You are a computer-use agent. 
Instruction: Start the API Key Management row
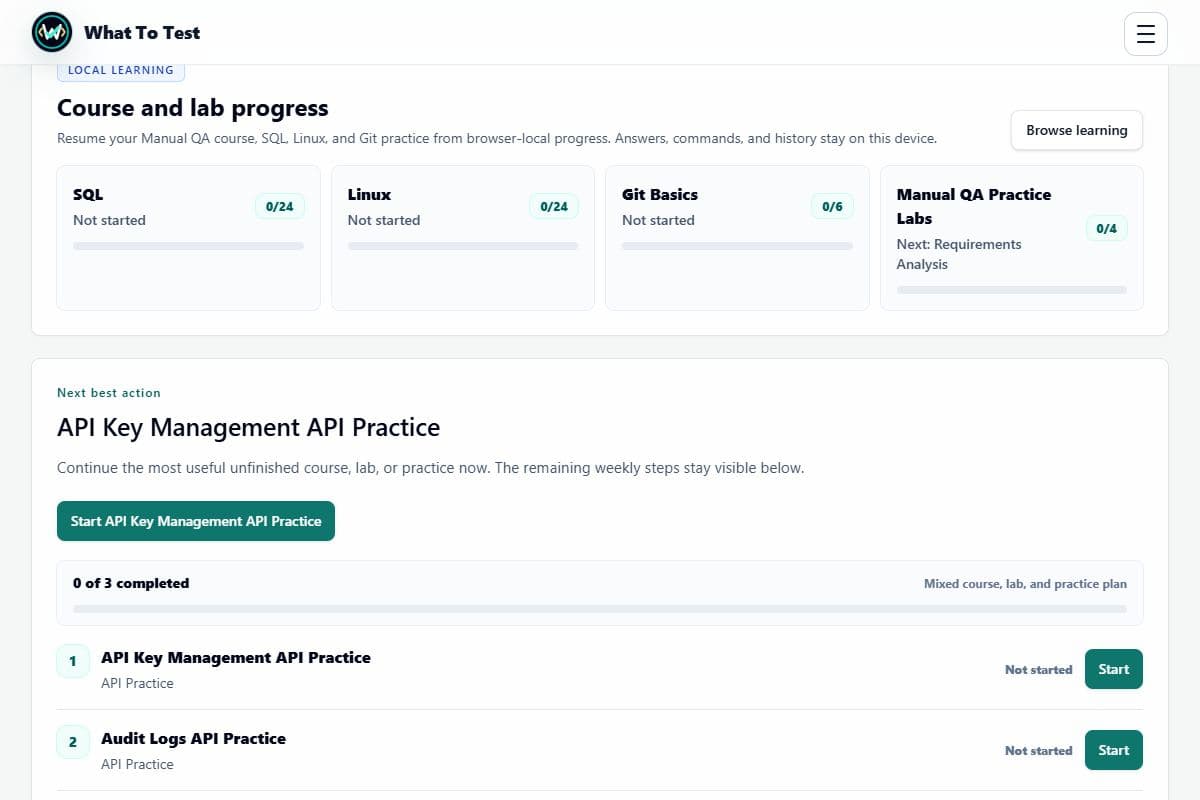1113,669
